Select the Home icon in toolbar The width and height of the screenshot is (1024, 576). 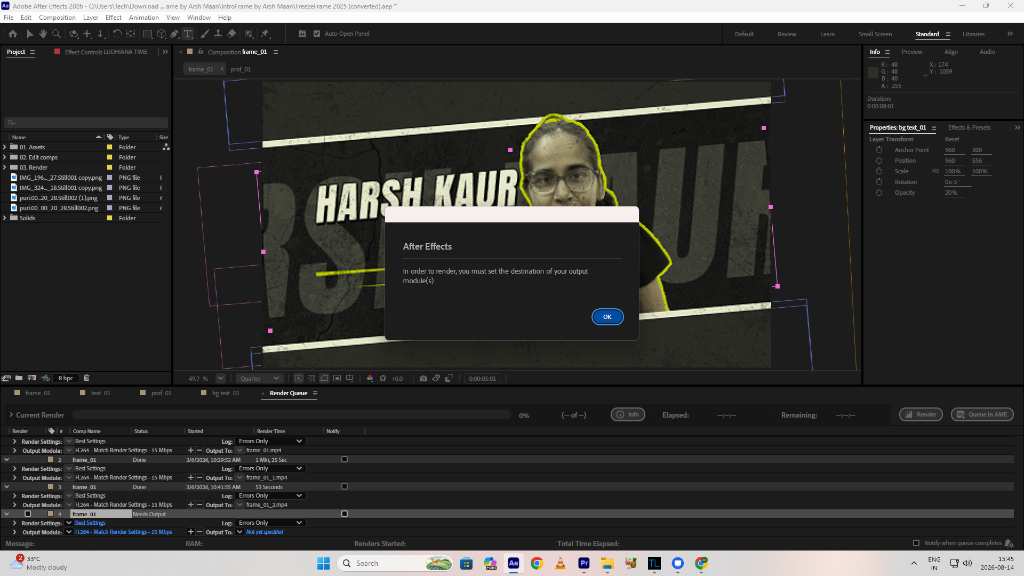pos(12,34)
